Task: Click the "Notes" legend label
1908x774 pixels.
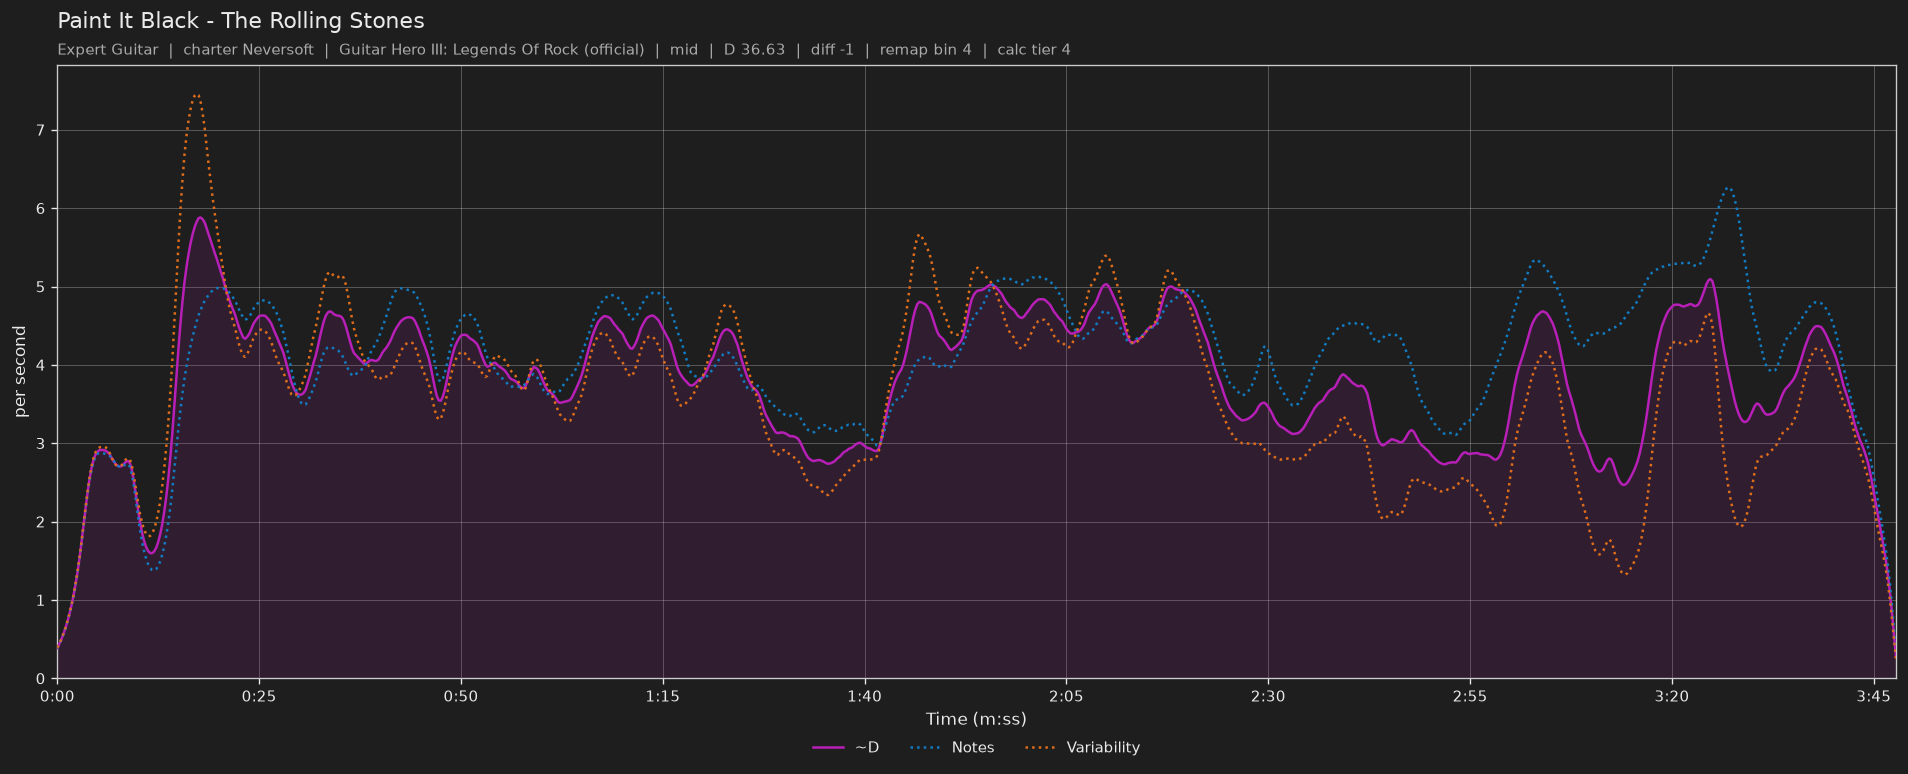Action: pos(973,747)
